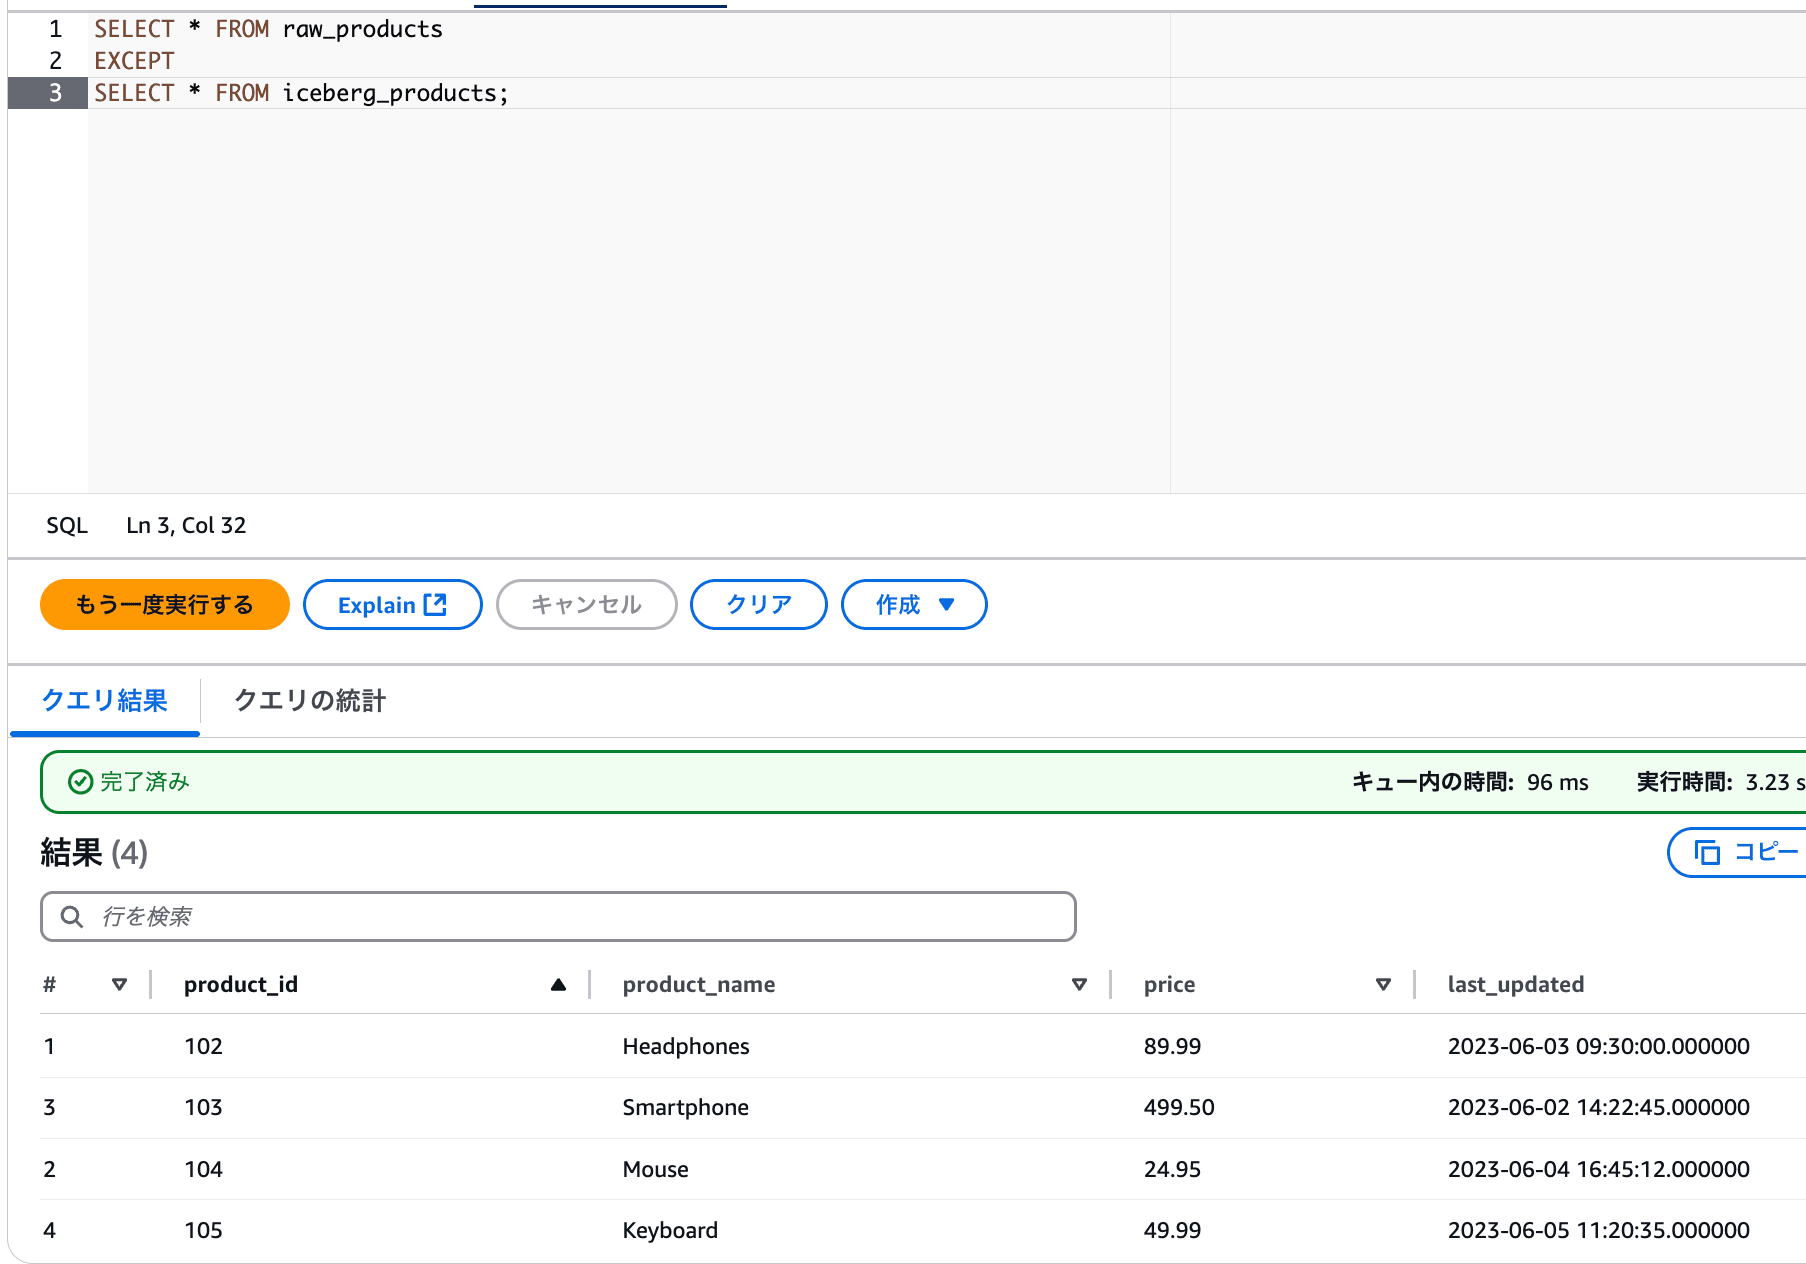Click the Smartphone cell
The height and width of the screenshot is (1264, 1806).
[x=686, y=1107]
